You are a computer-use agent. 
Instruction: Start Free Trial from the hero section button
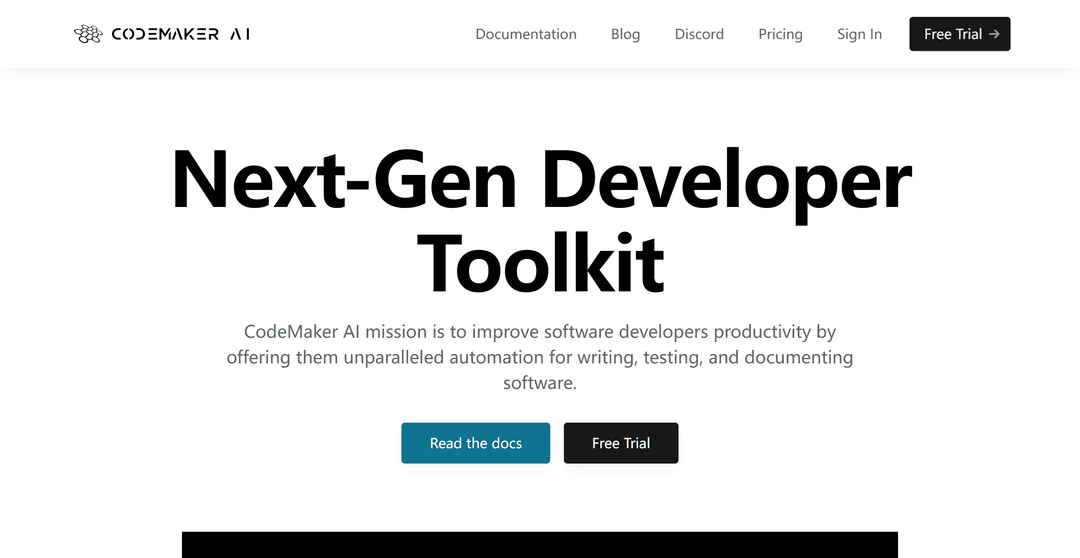(x=621, y=443)
